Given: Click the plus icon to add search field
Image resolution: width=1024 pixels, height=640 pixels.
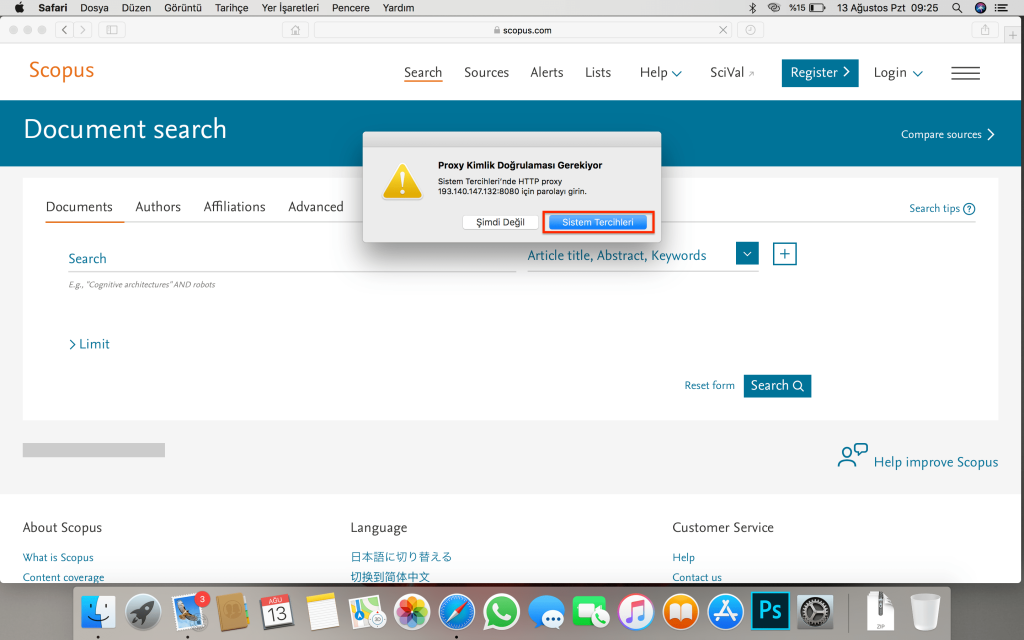Looking at the screenshot, I should 785,254.
